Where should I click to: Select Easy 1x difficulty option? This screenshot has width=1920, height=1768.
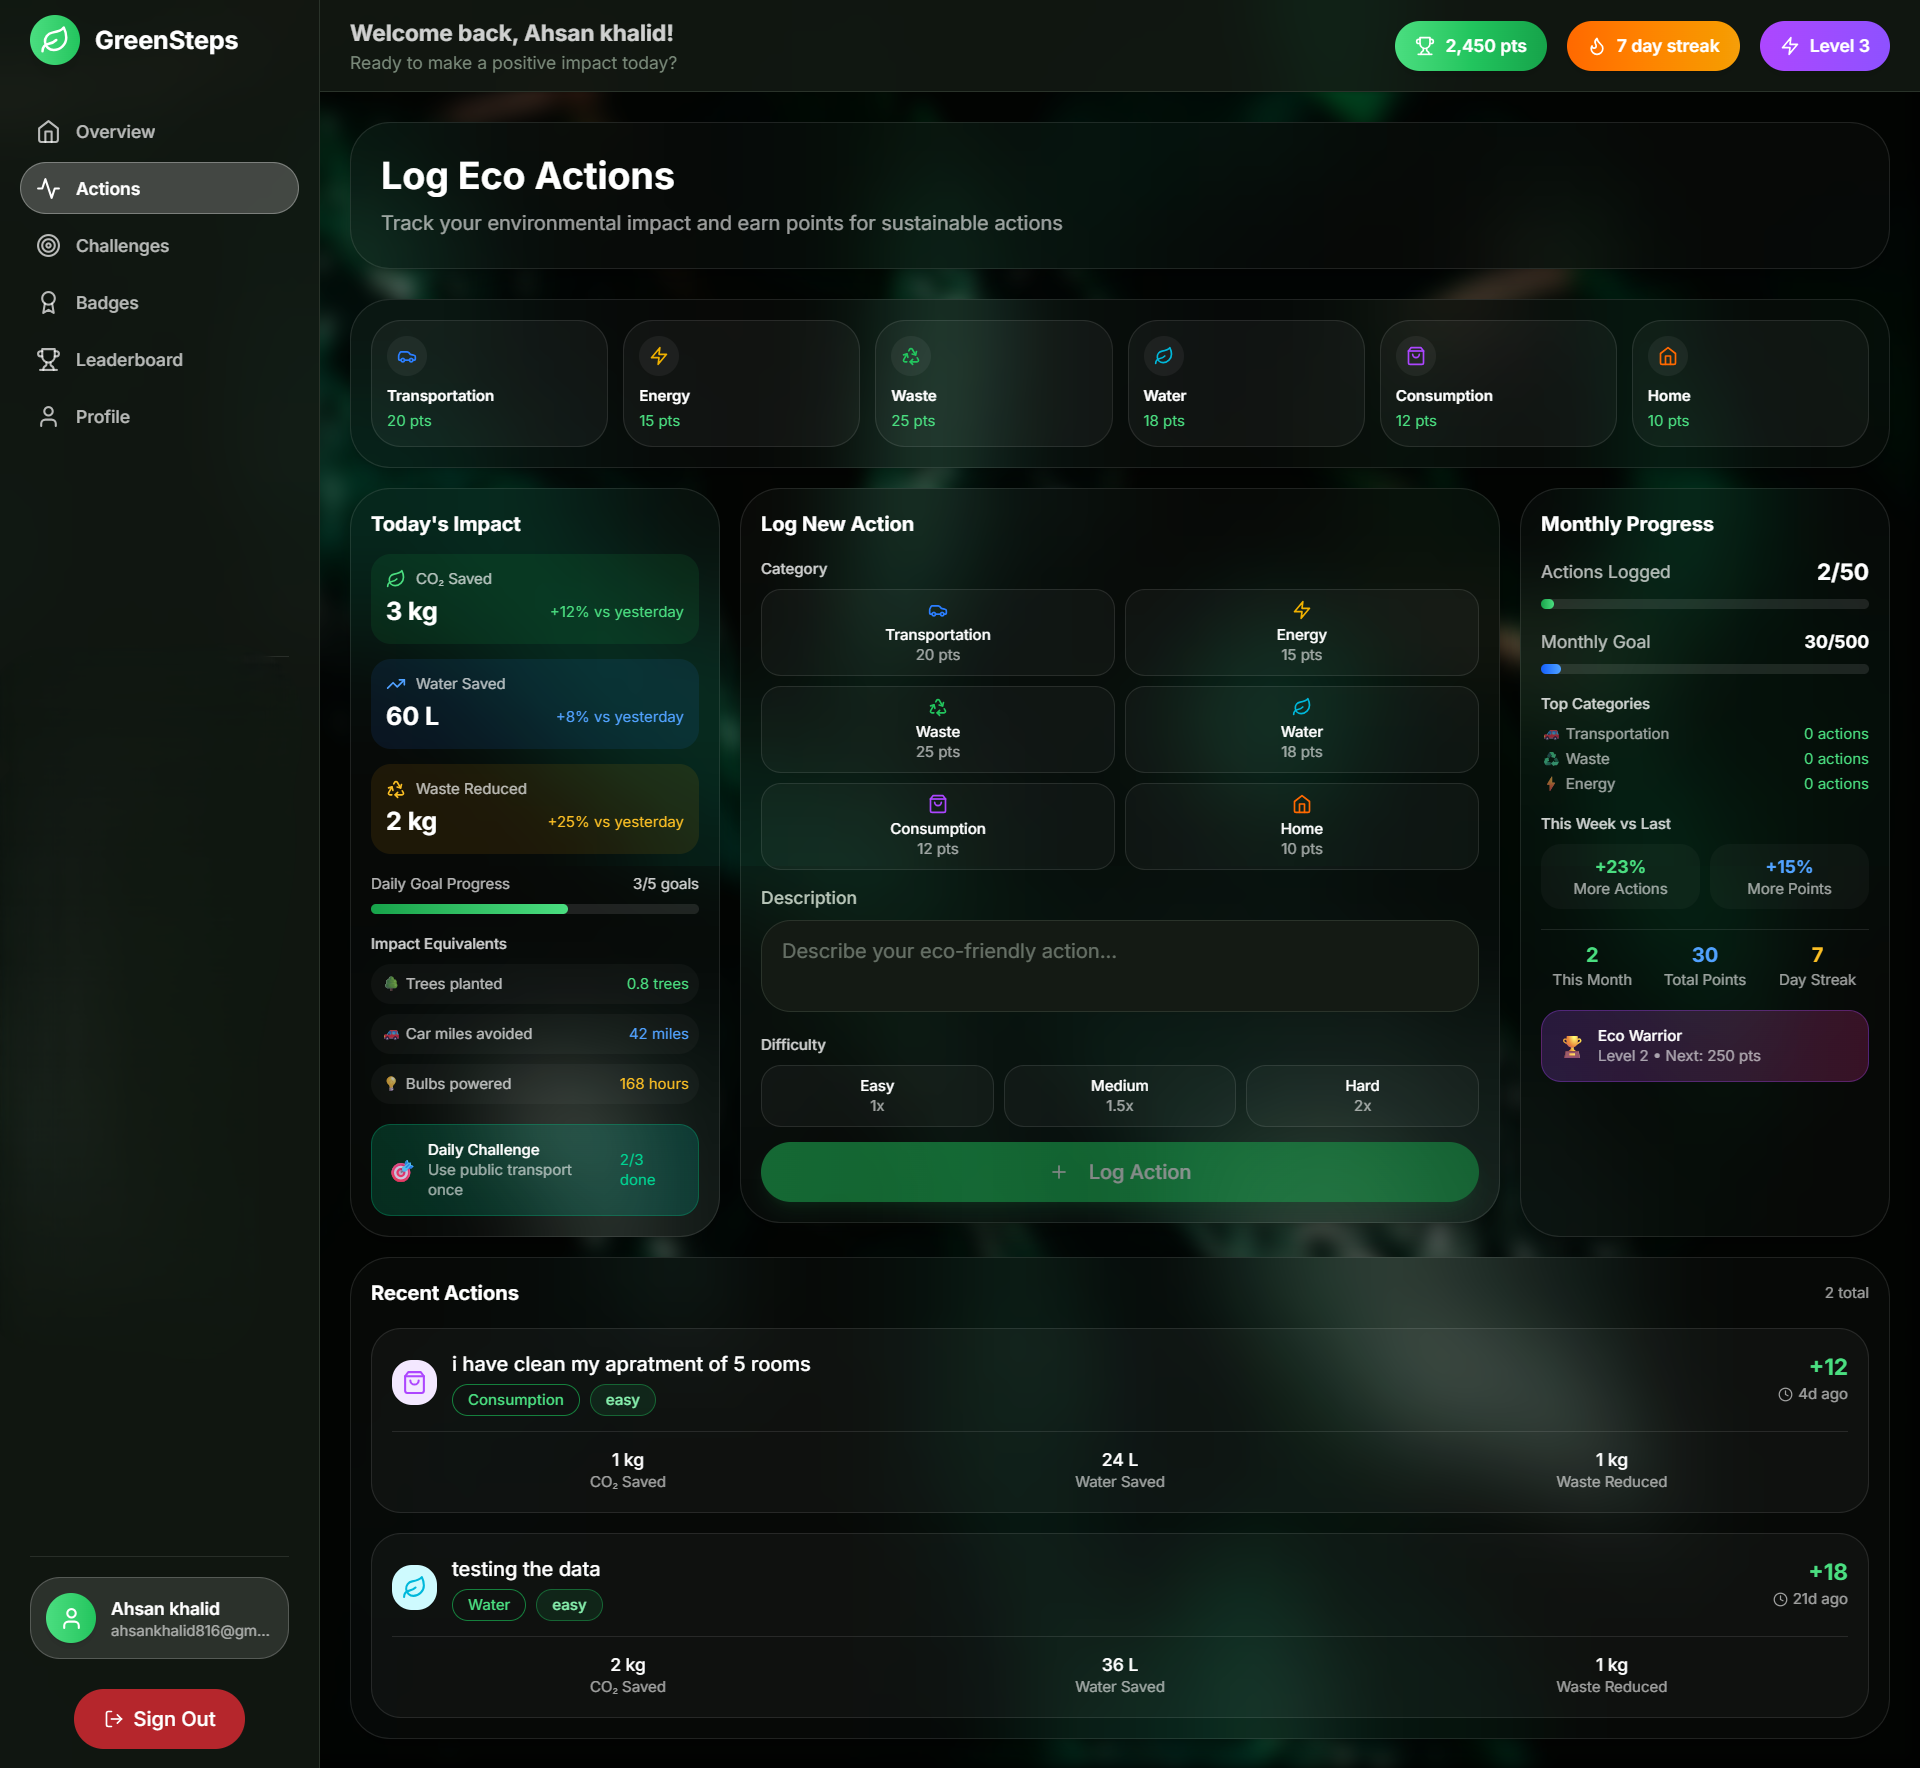pos(877,1095)
